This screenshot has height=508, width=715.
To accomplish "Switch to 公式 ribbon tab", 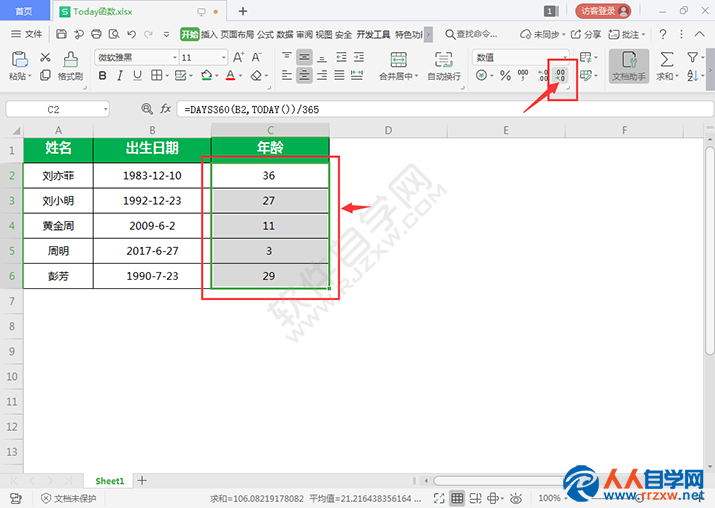I will pos(265,35).
